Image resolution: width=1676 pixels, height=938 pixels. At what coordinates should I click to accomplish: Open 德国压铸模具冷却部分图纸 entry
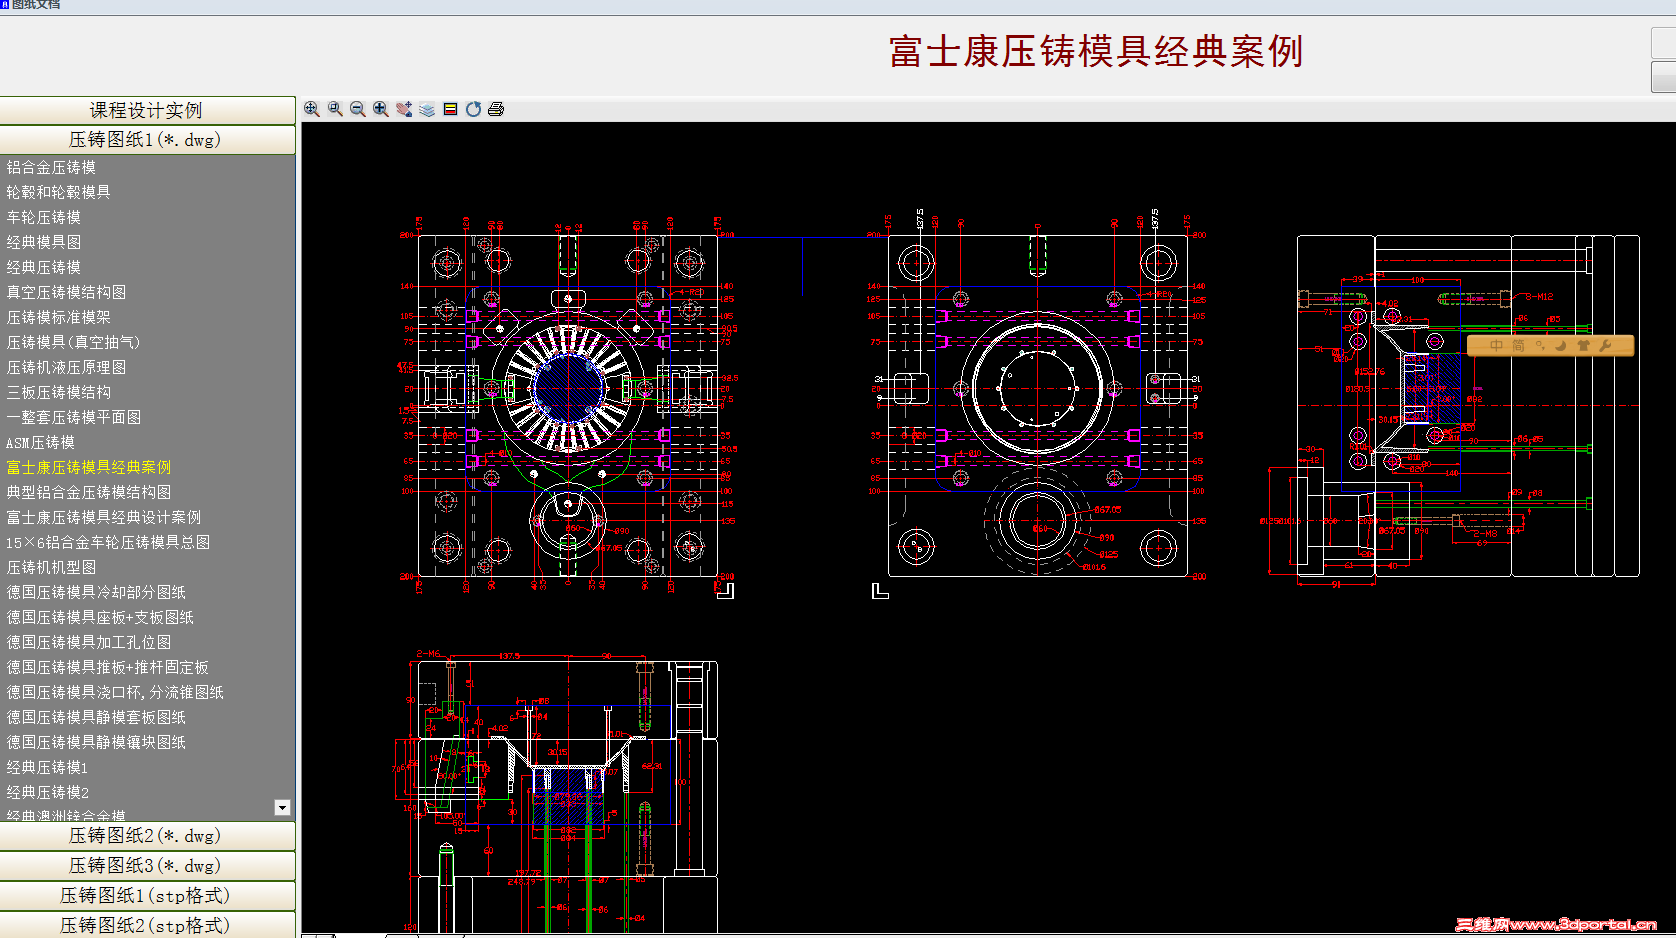(x=96, y=592)
